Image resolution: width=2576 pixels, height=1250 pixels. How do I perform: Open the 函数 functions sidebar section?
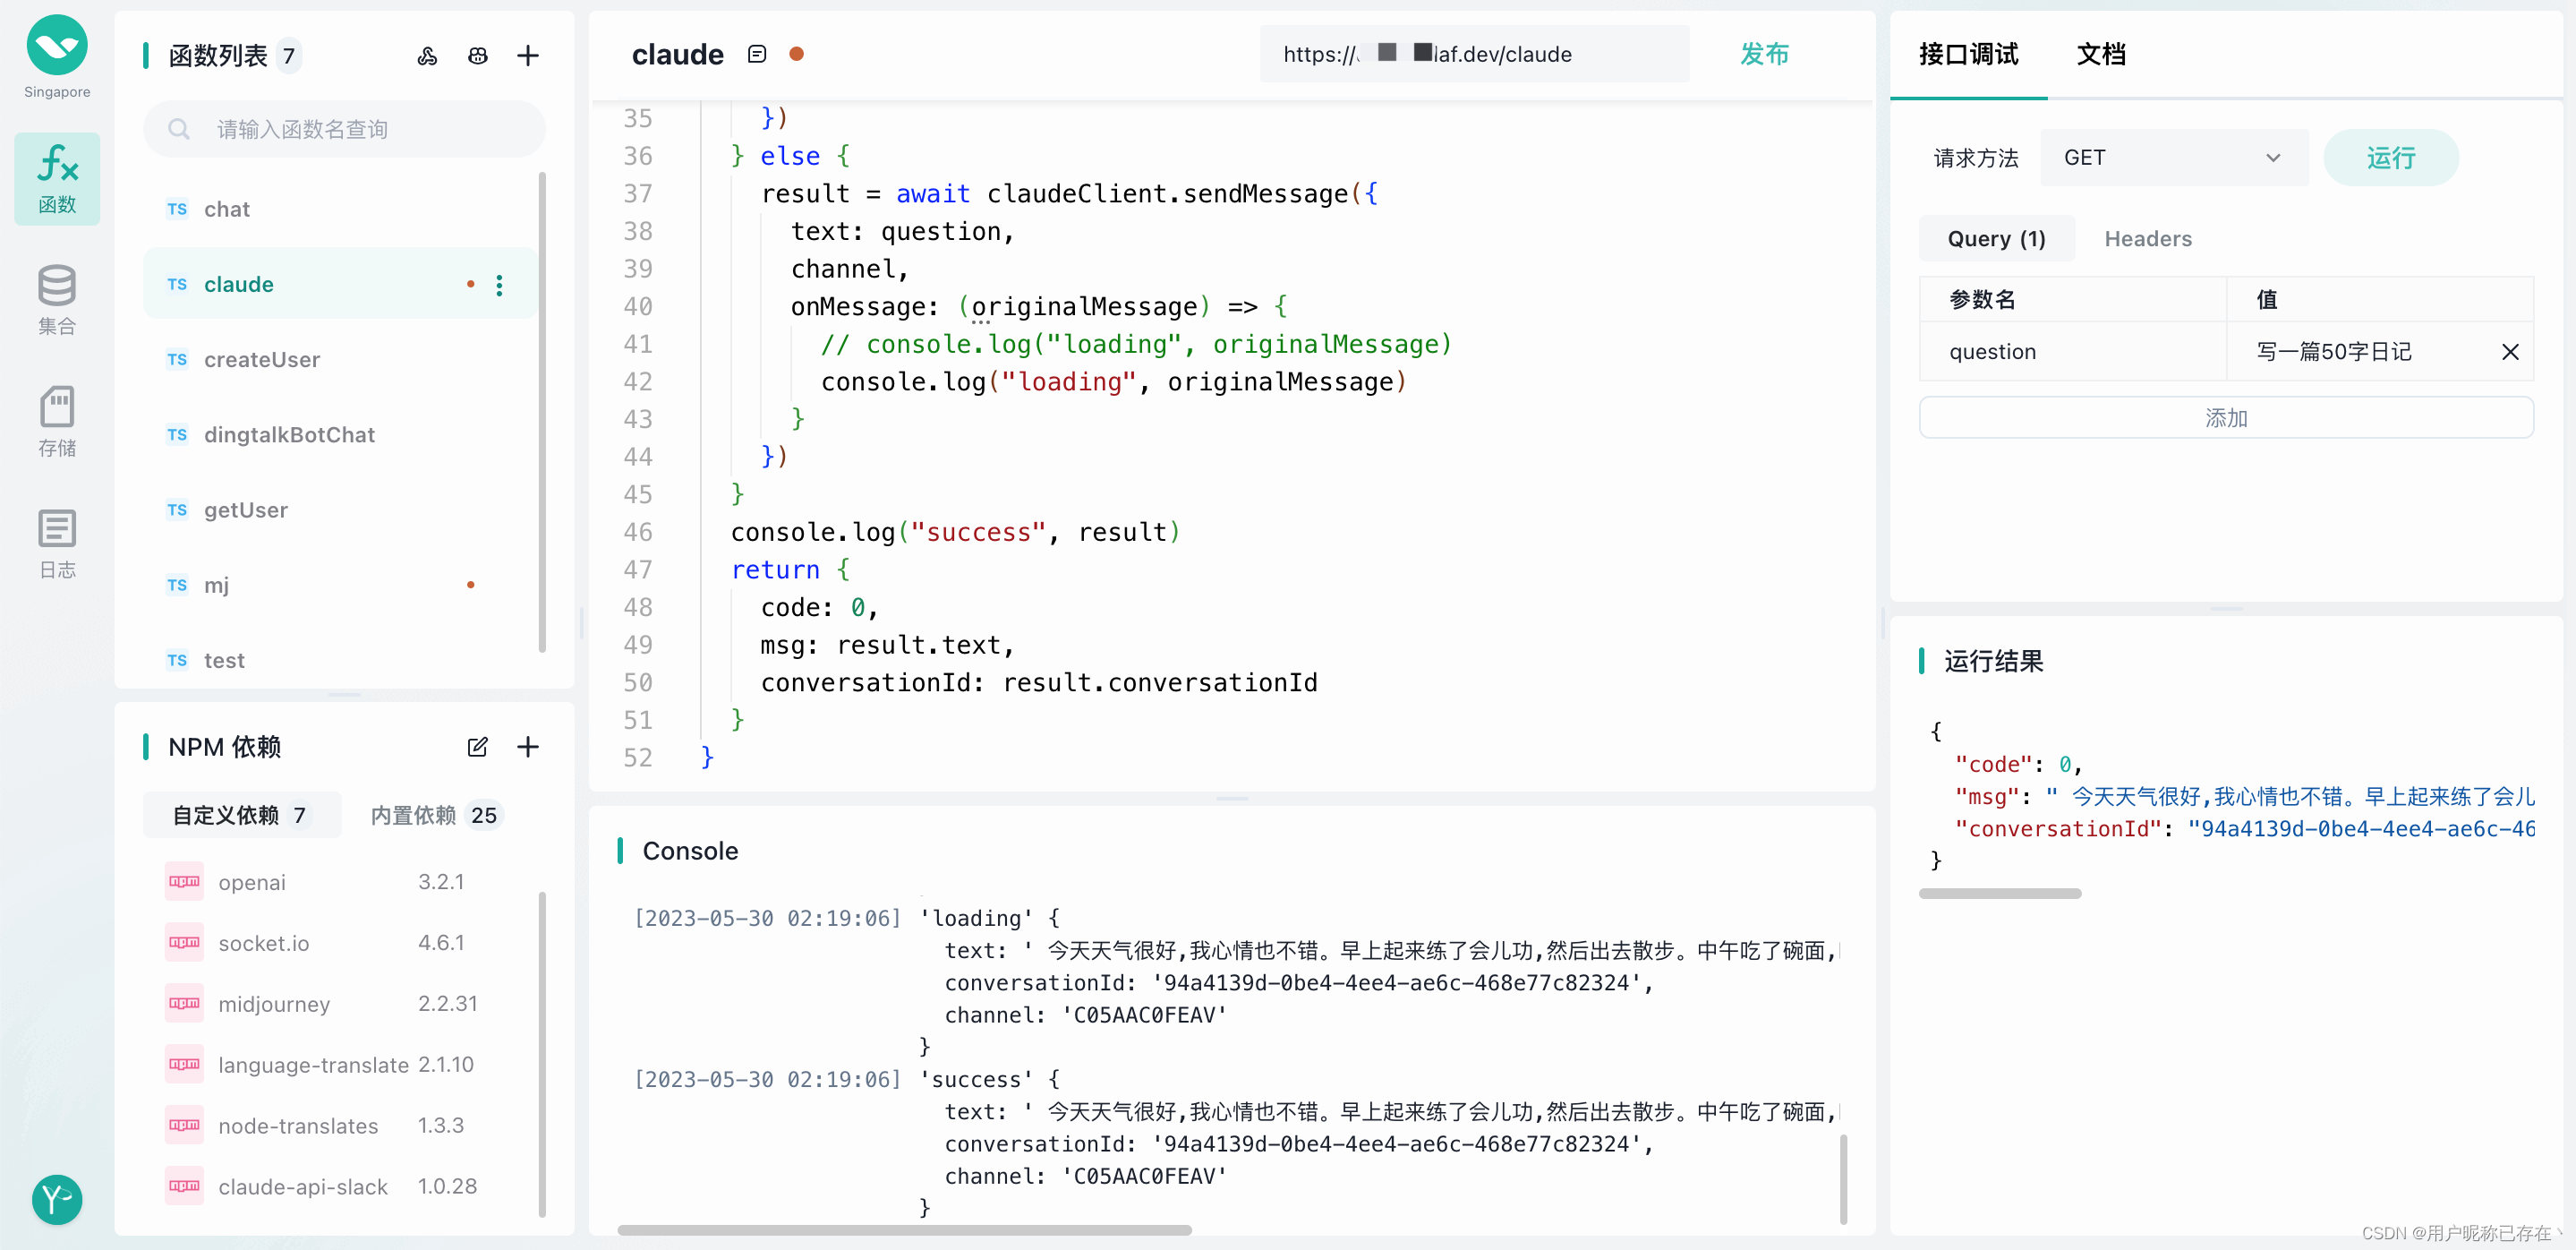[x=57, y=179]
